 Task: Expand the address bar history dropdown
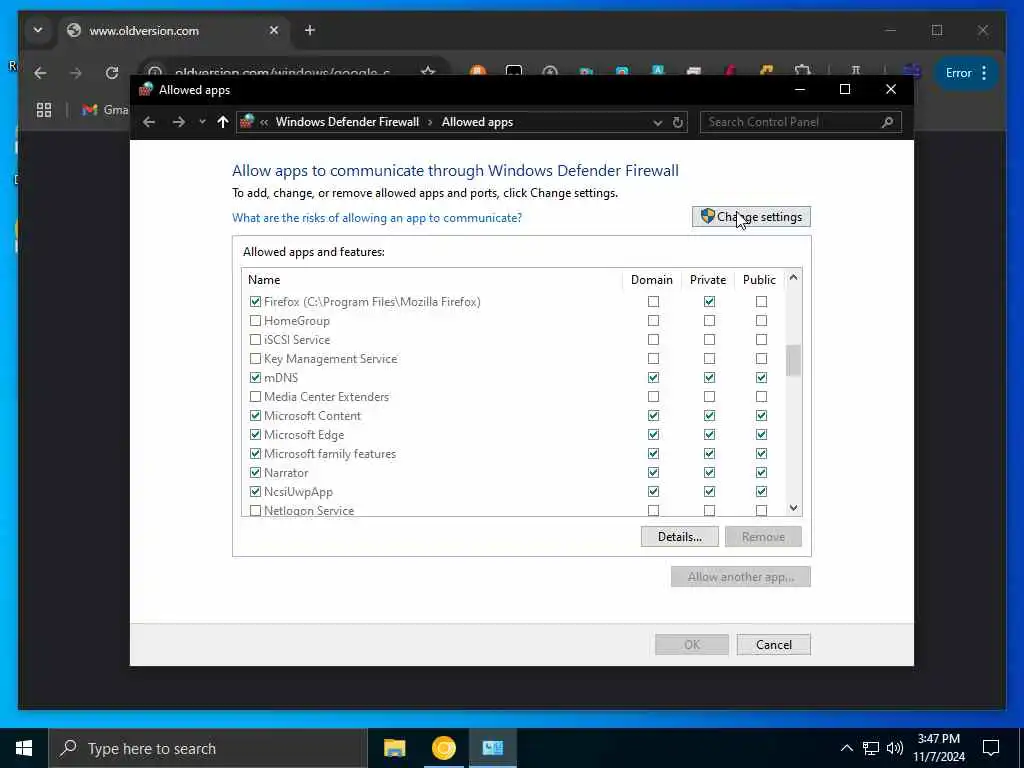click(658, 123)
